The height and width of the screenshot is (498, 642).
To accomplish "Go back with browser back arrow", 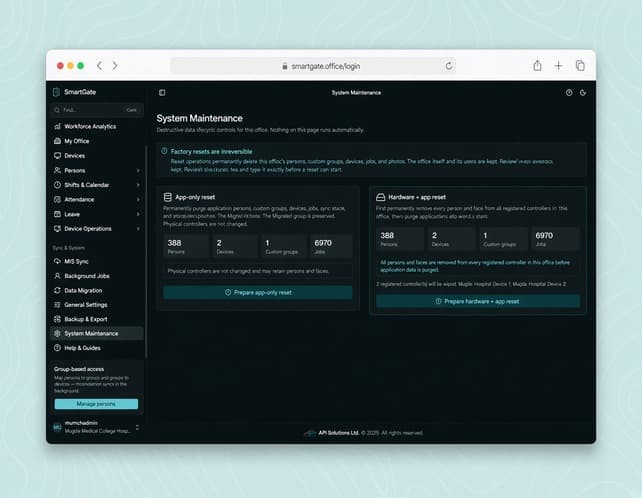I will coord(99,66).
